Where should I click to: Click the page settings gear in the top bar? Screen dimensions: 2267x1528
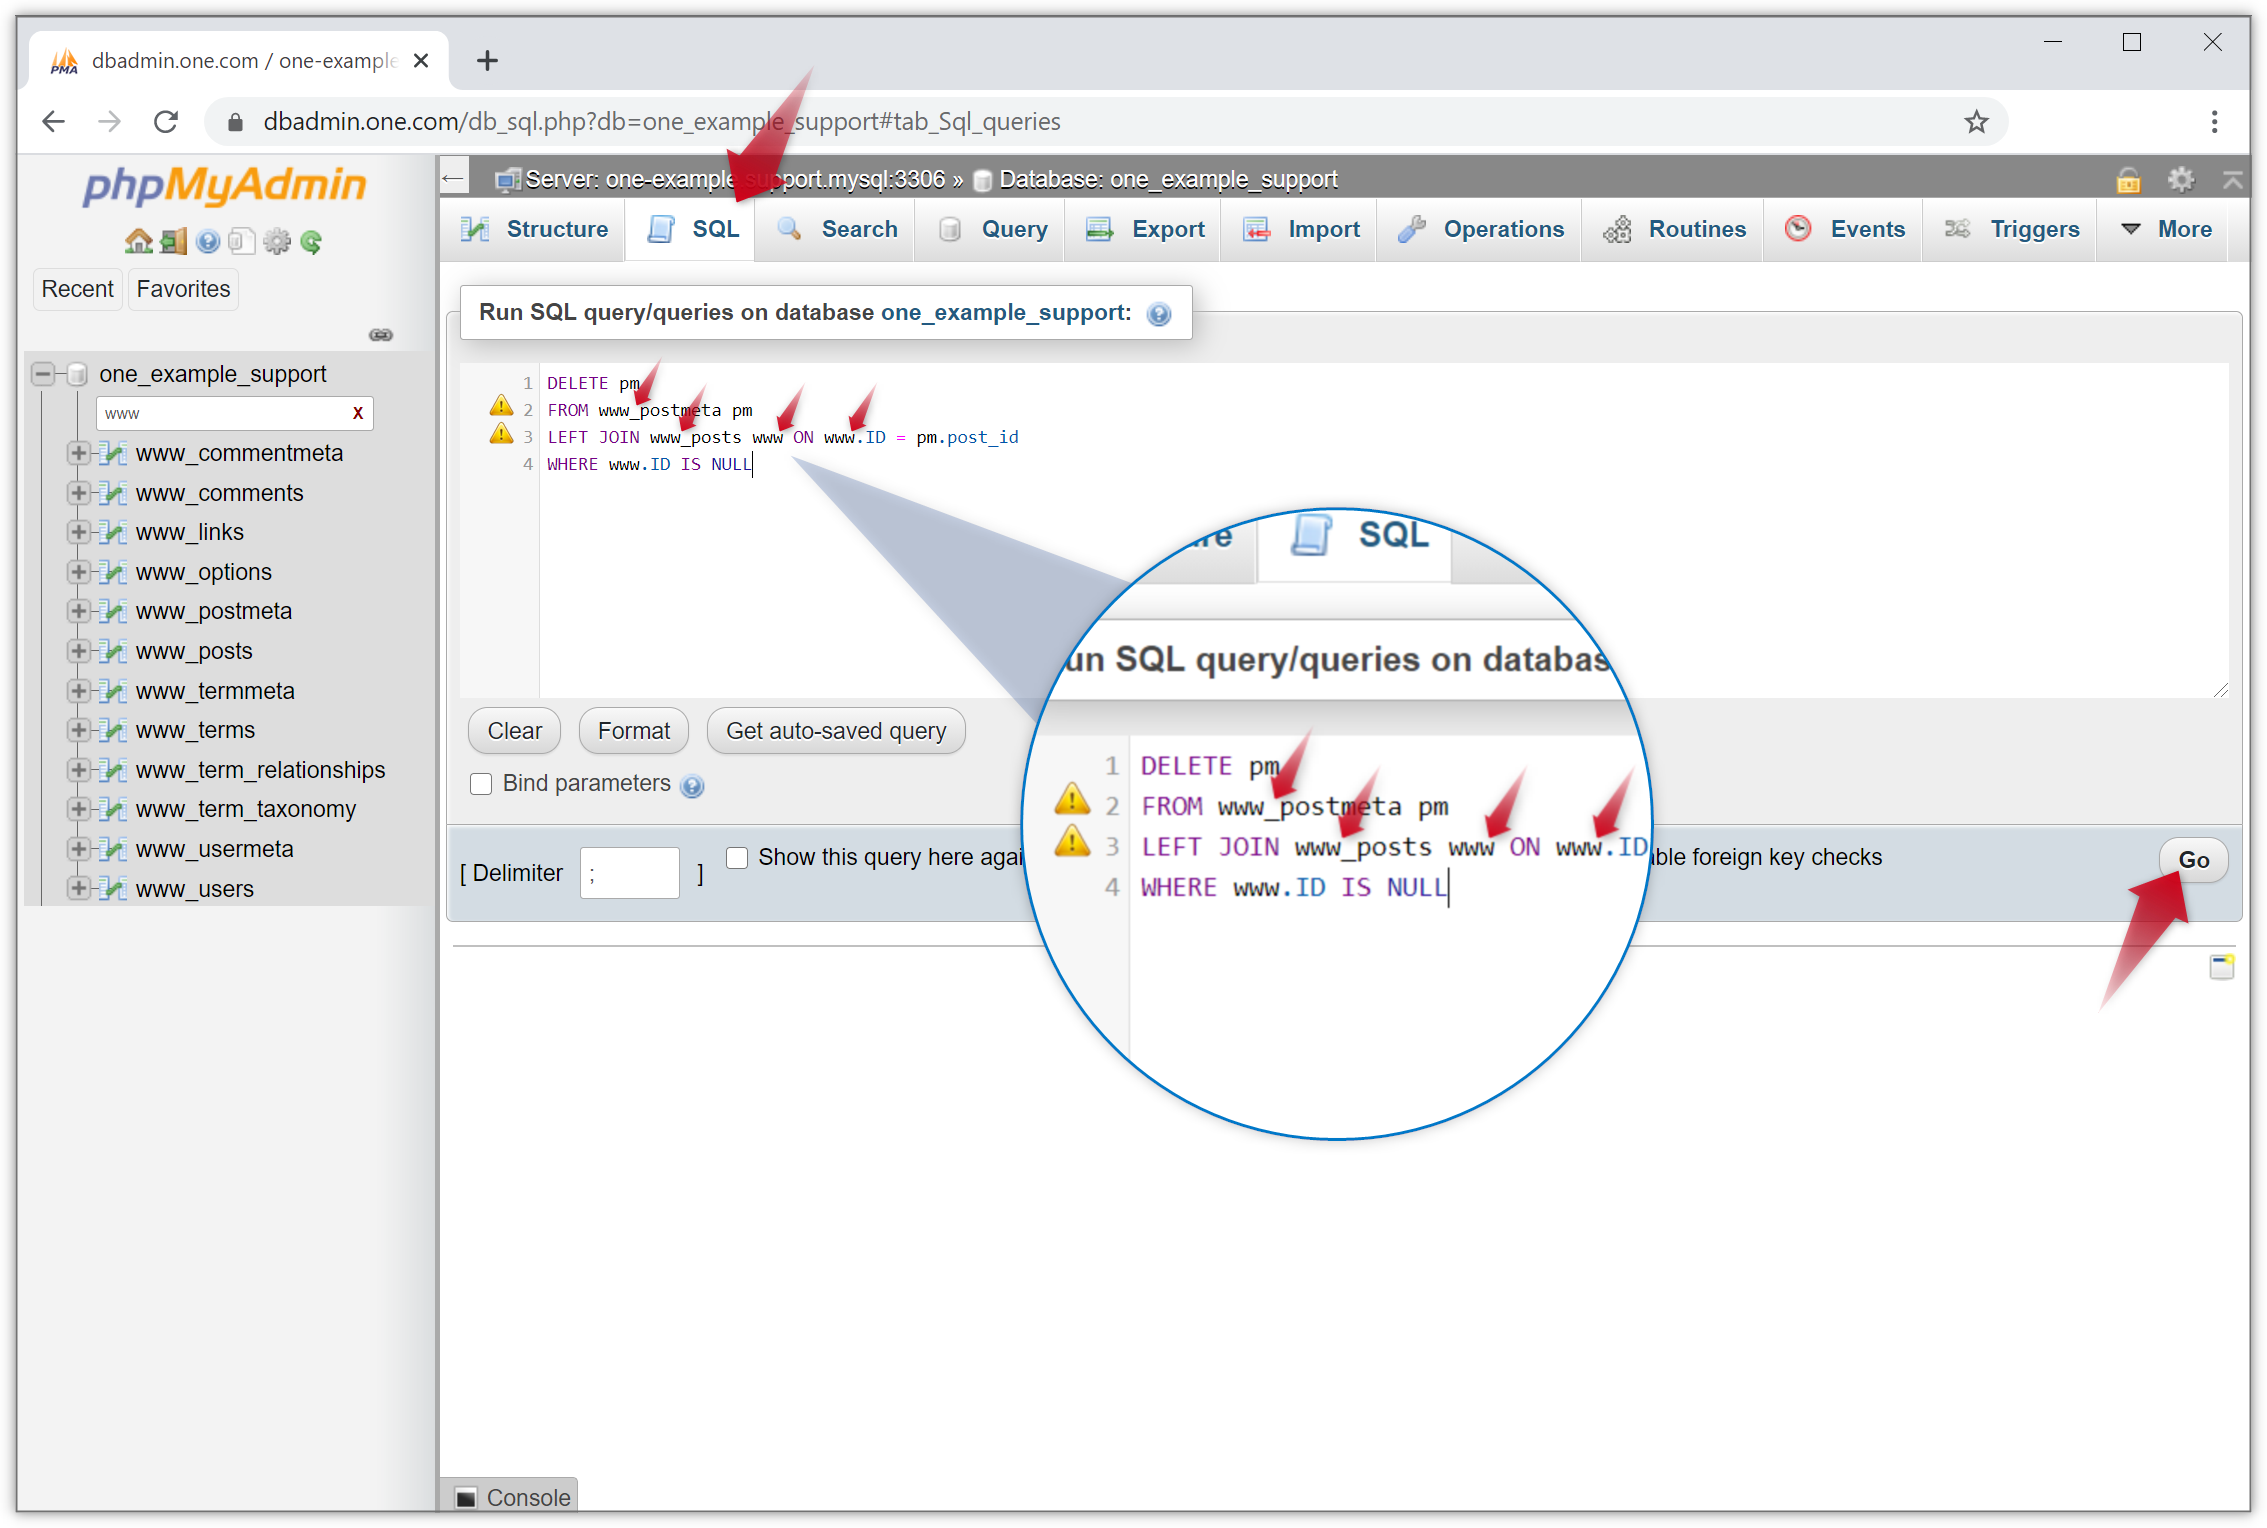[2180, 180]
